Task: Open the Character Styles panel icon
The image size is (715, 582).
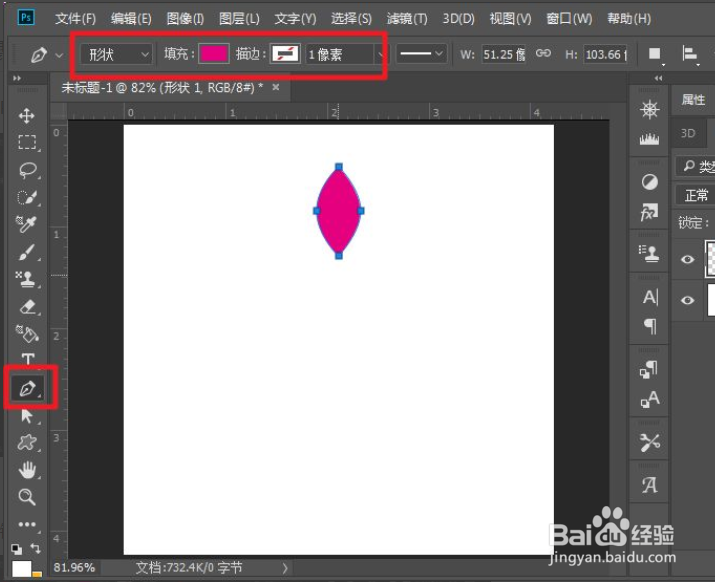Action: (650, 399)
